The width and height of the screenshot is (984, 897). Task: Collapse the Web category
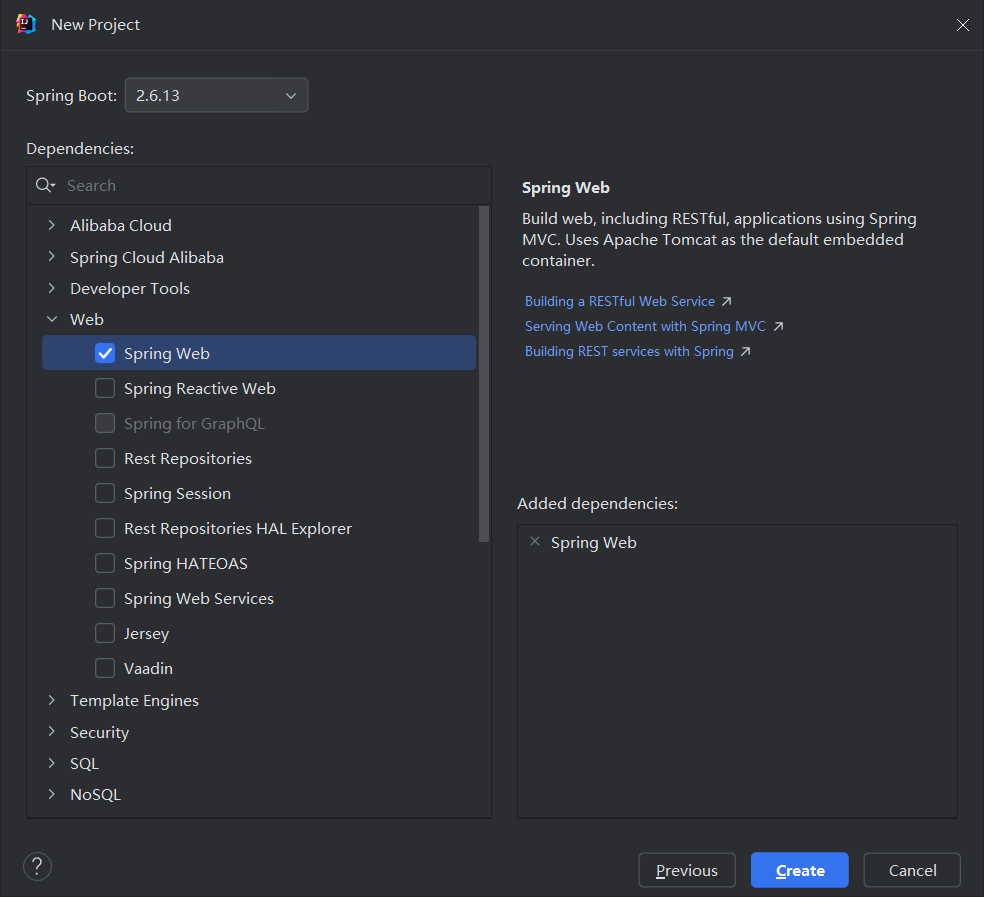coord(52,319)
